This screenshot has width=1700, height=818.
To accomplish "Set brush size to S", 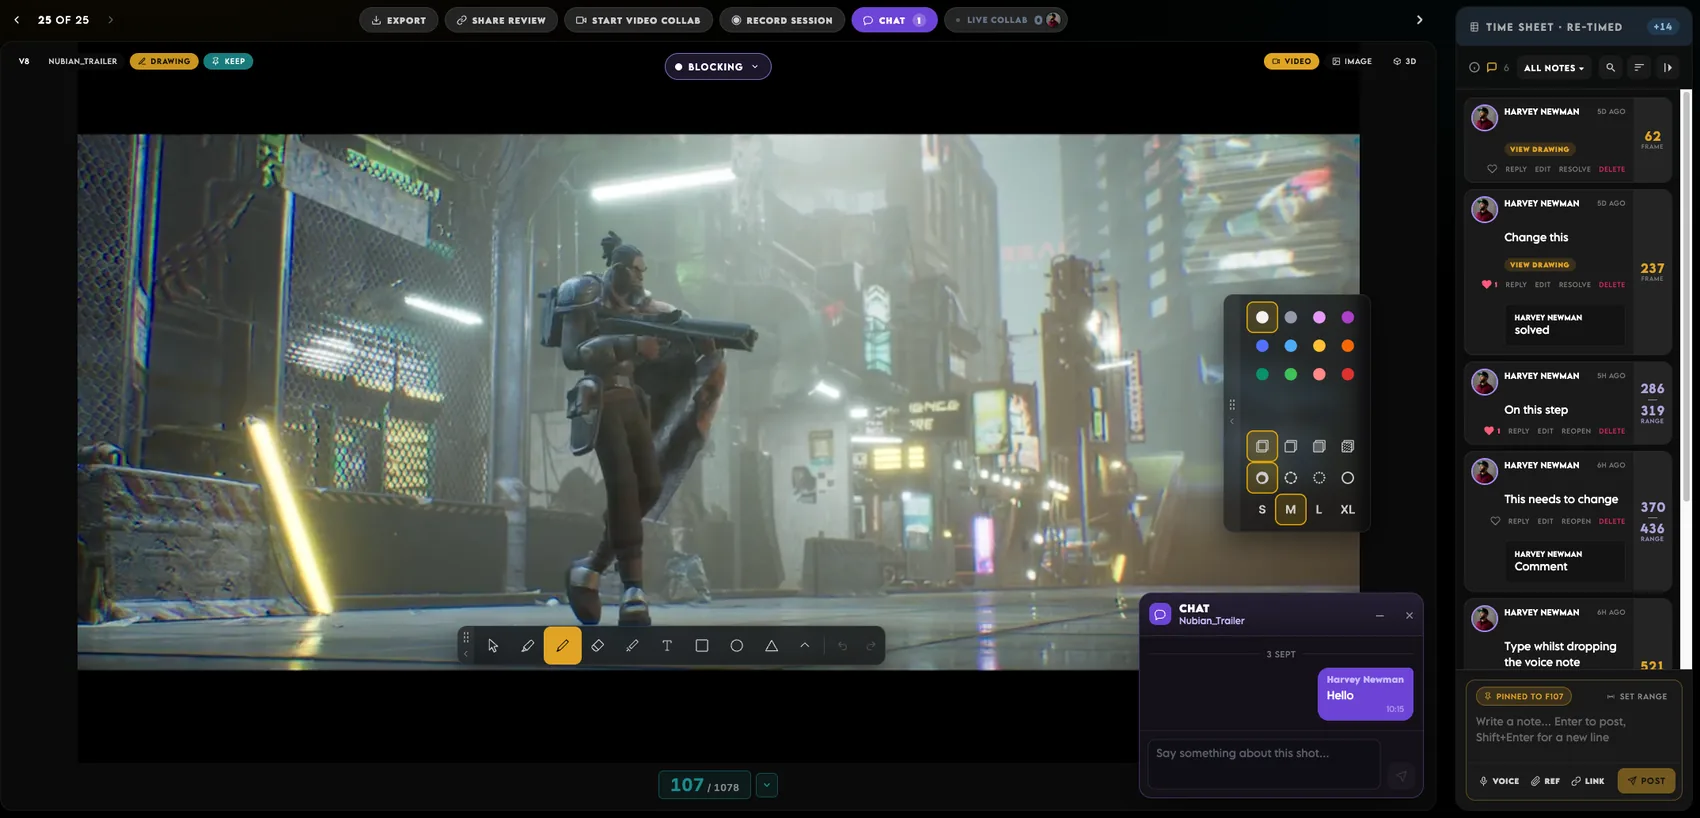I will pos(1262,510).
